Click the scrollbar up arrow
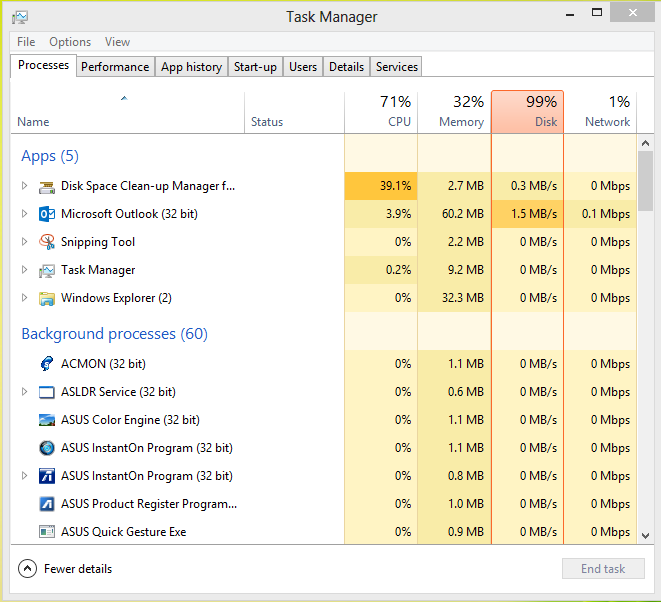 (645, 143)
